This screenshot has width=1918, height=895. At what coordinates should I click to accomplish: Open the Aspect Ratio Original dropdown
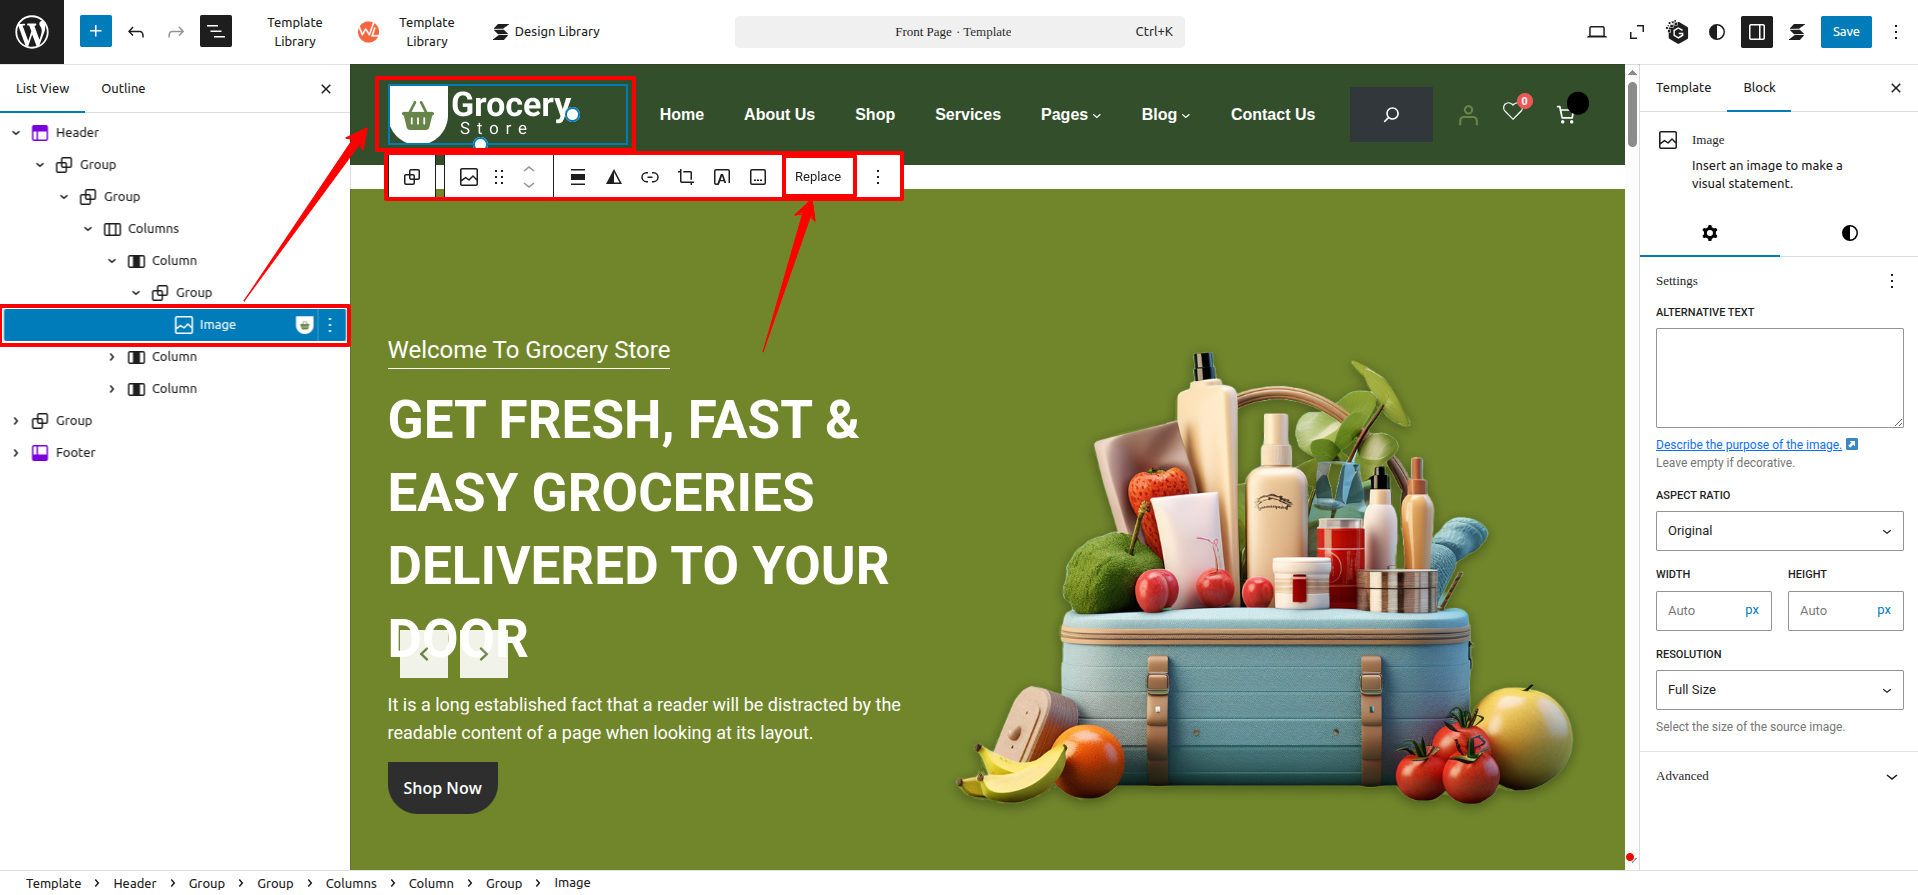click(1779, 531)
